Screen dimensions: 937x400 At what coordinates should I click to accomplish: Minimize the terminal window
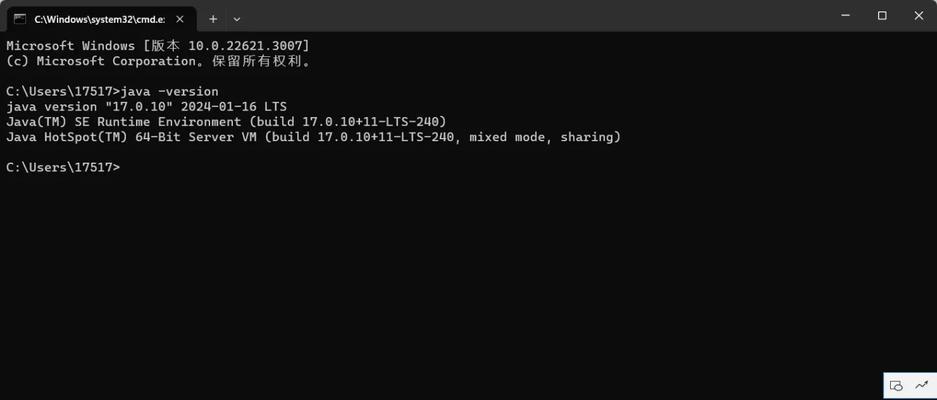click(846, 16)
